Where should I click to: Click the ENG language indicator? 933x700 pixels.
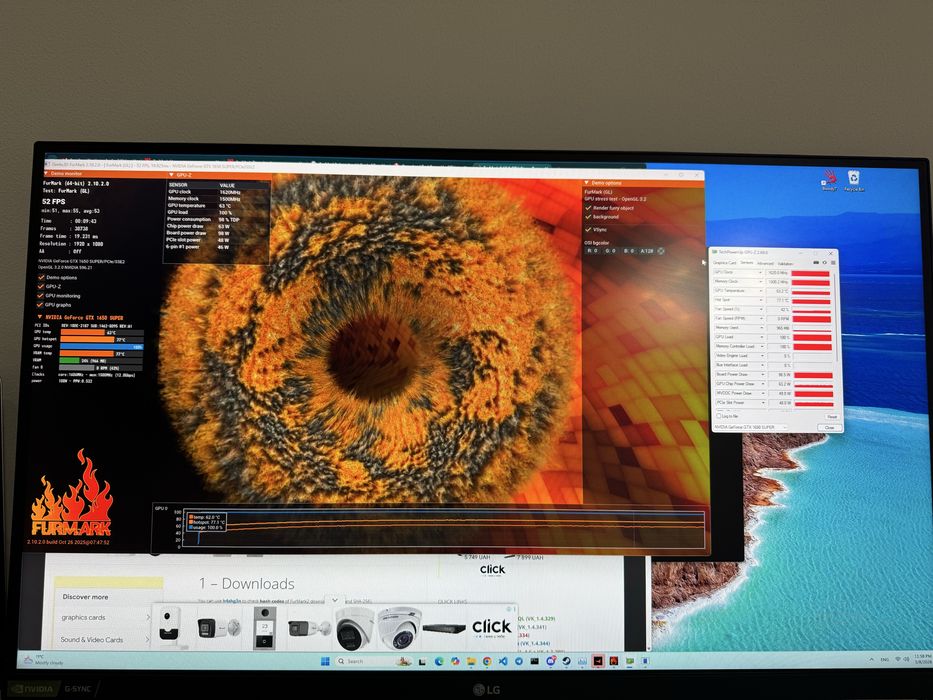pyautogui.click(x=885, y=660)
